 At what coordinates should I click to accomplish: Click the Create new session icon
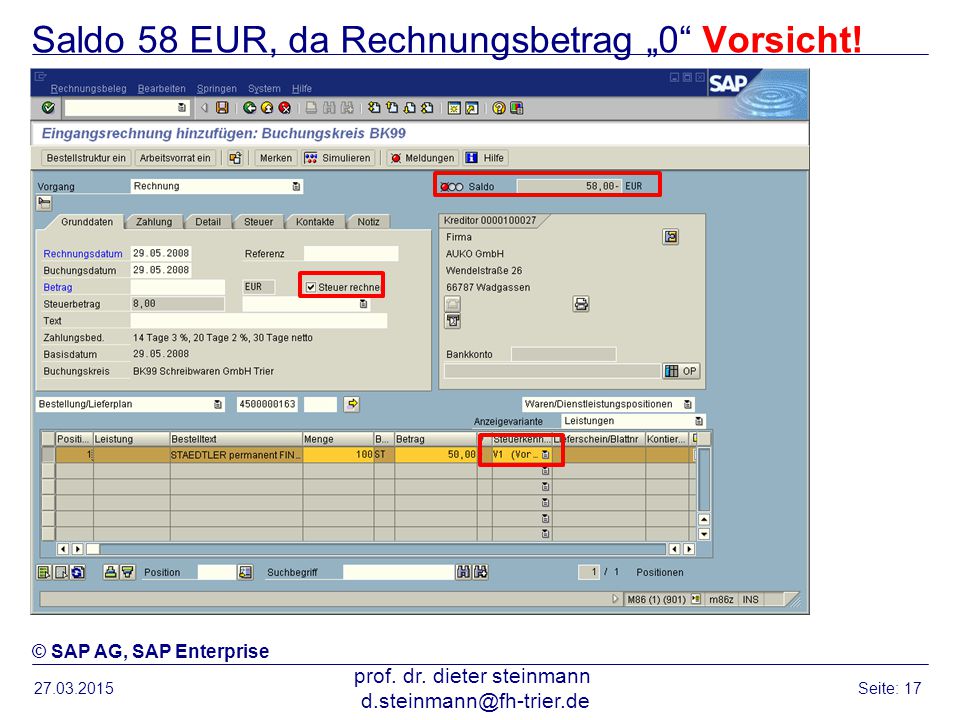click(454, 108)
